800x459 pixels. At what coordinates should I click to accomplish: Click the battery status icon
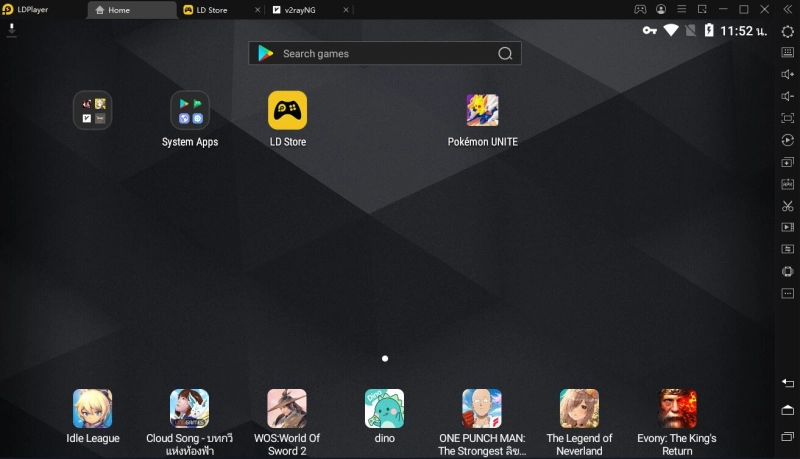[709, 30]
